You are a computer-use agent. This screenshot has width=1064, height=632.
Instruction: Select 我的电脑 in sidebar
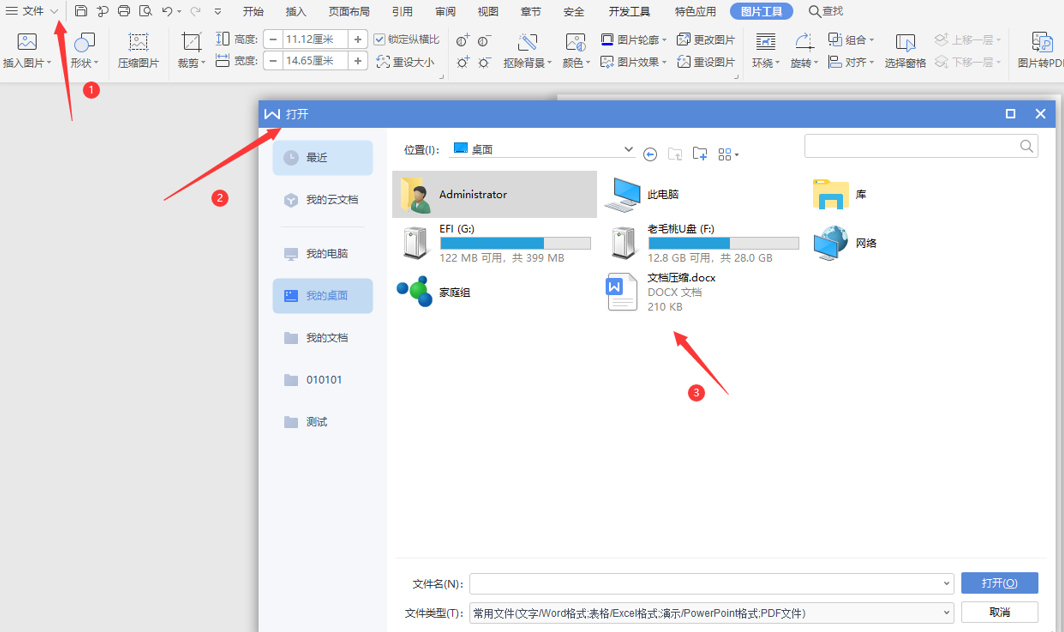click(323, 253)
